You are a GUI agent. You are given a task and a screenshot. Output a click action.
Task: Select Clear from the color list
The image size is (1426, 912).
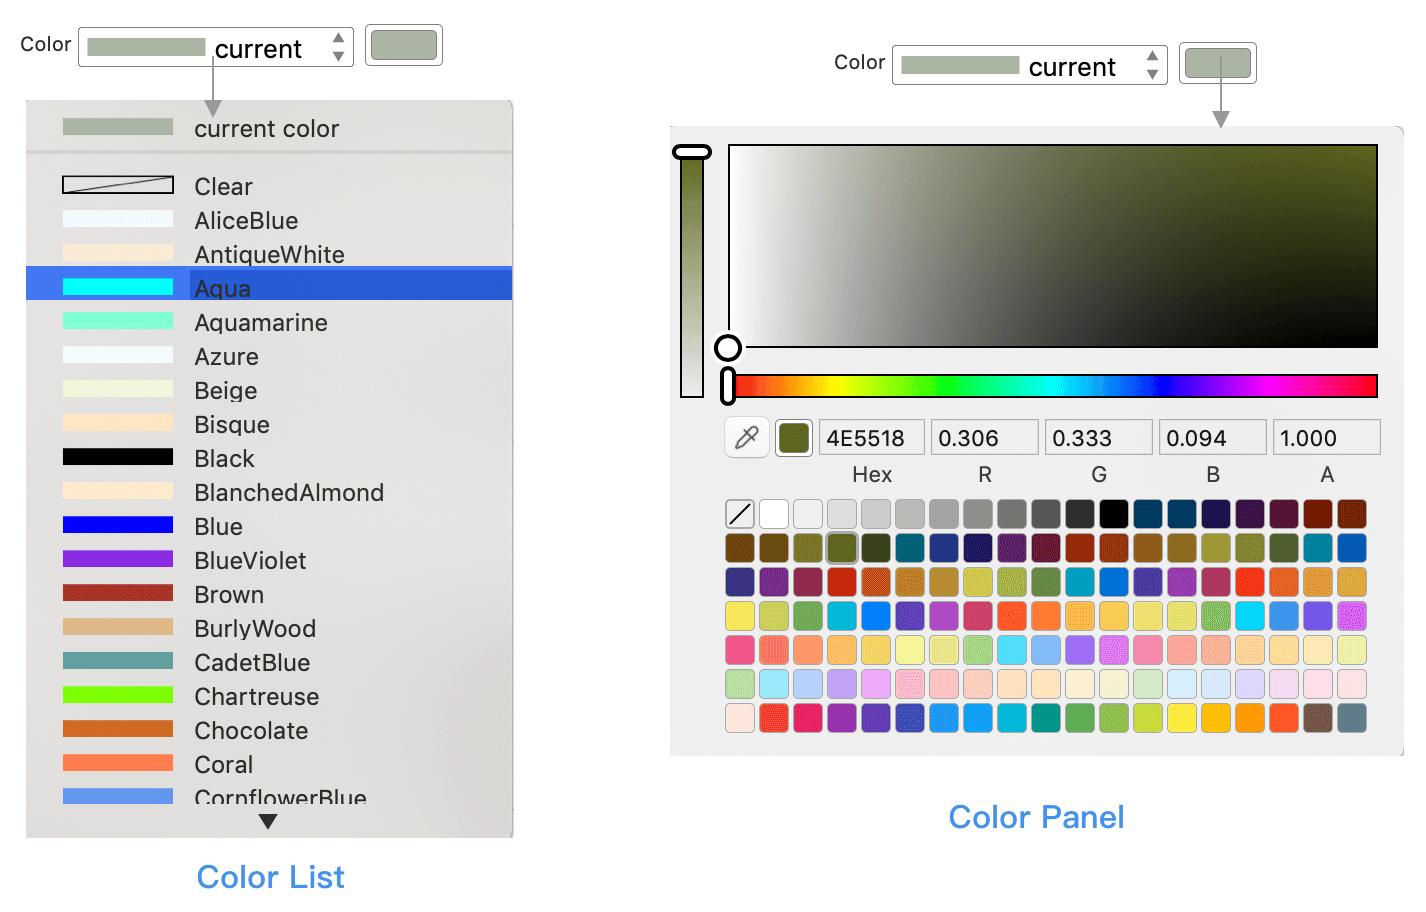click(x=269, y=186)
